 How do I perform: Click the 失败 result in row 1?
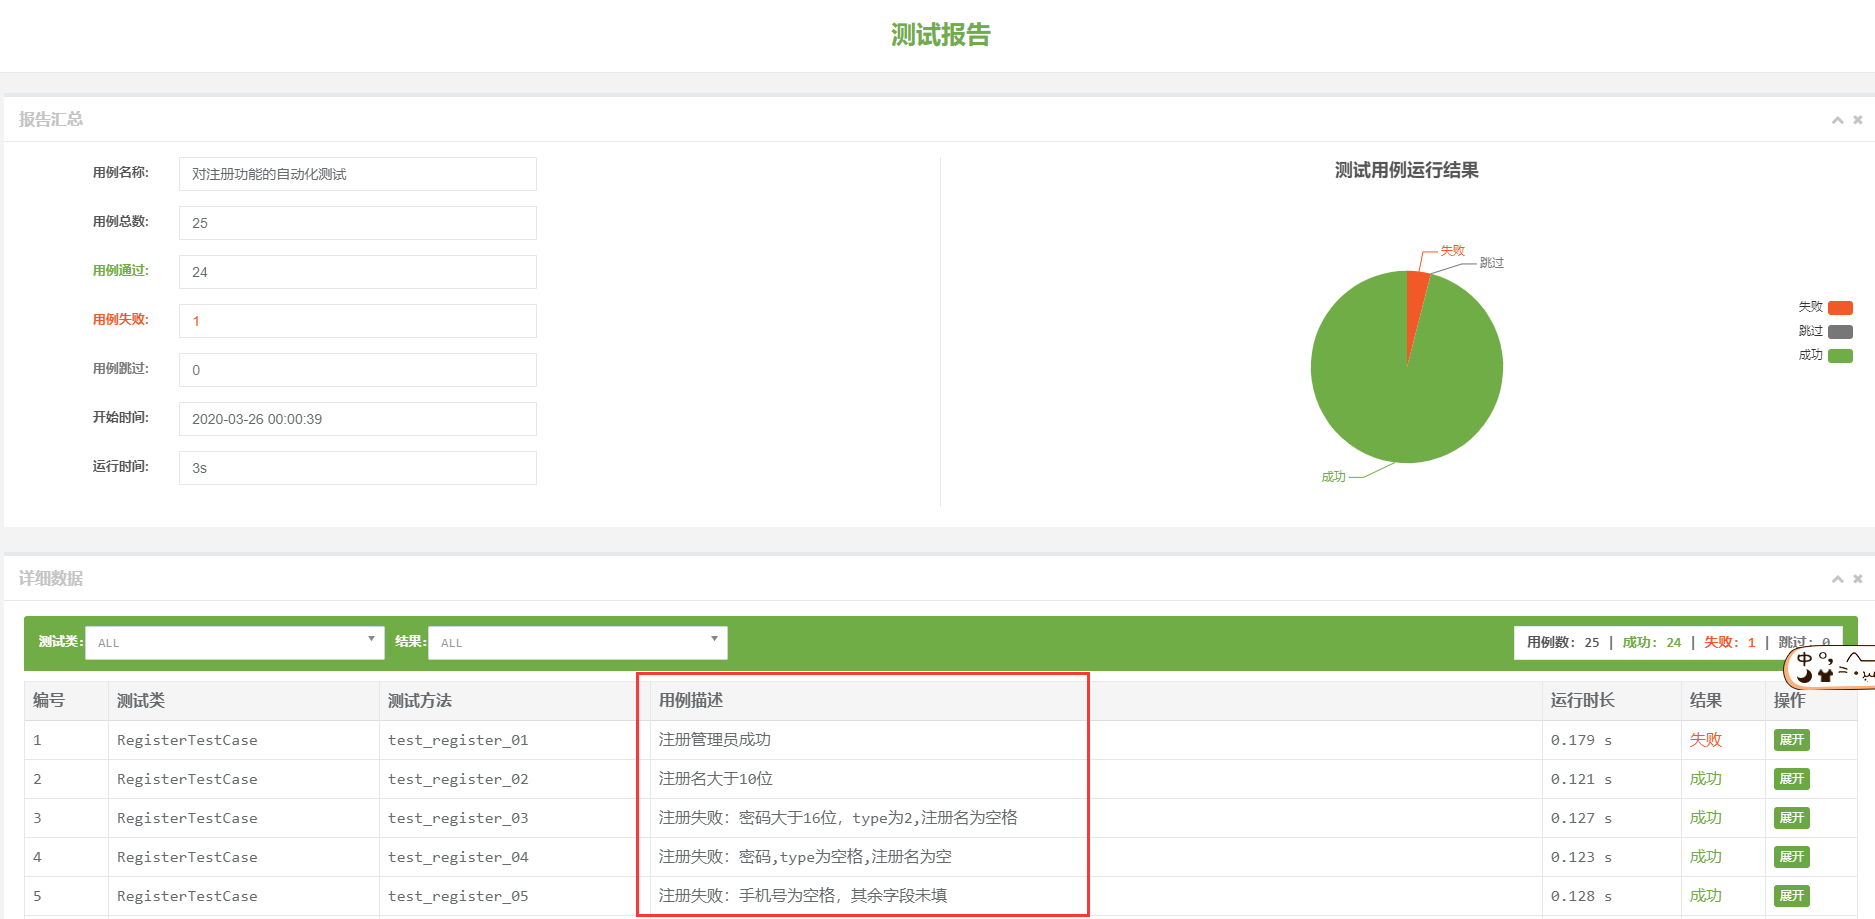pos(1706,740)
